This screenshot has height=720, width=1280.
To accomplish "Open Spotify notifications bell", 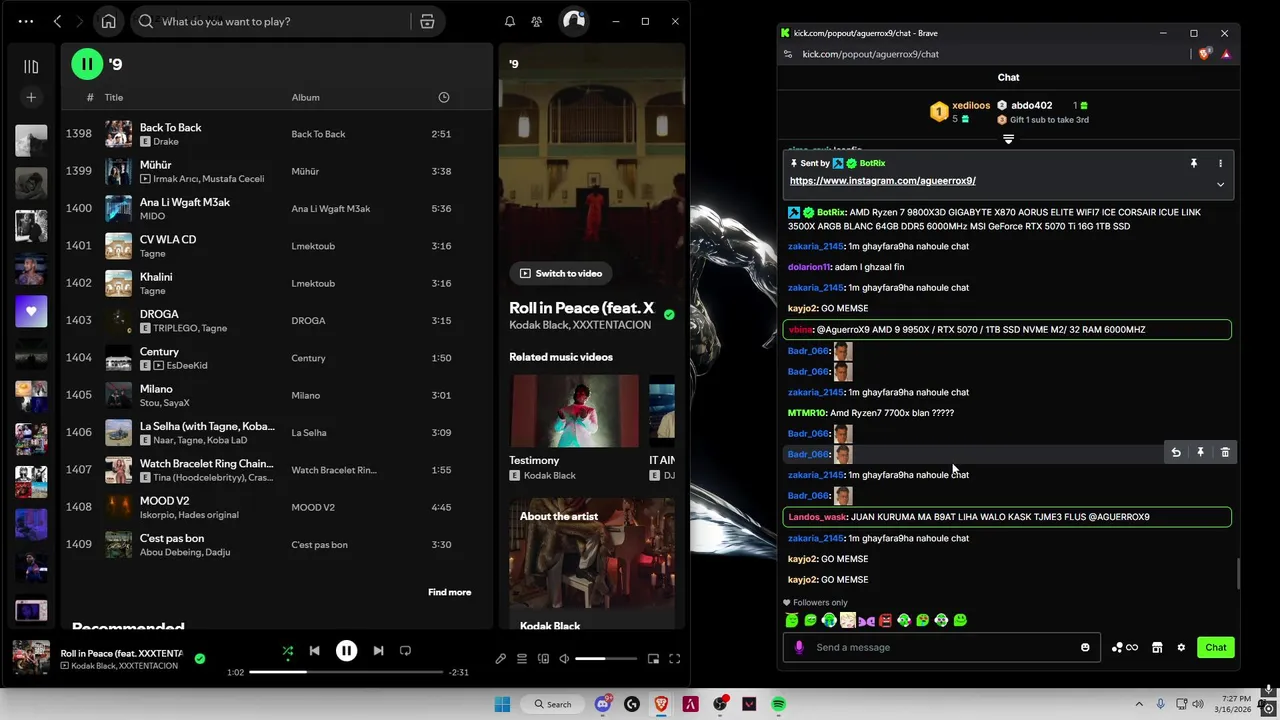I will coord(509,21).
